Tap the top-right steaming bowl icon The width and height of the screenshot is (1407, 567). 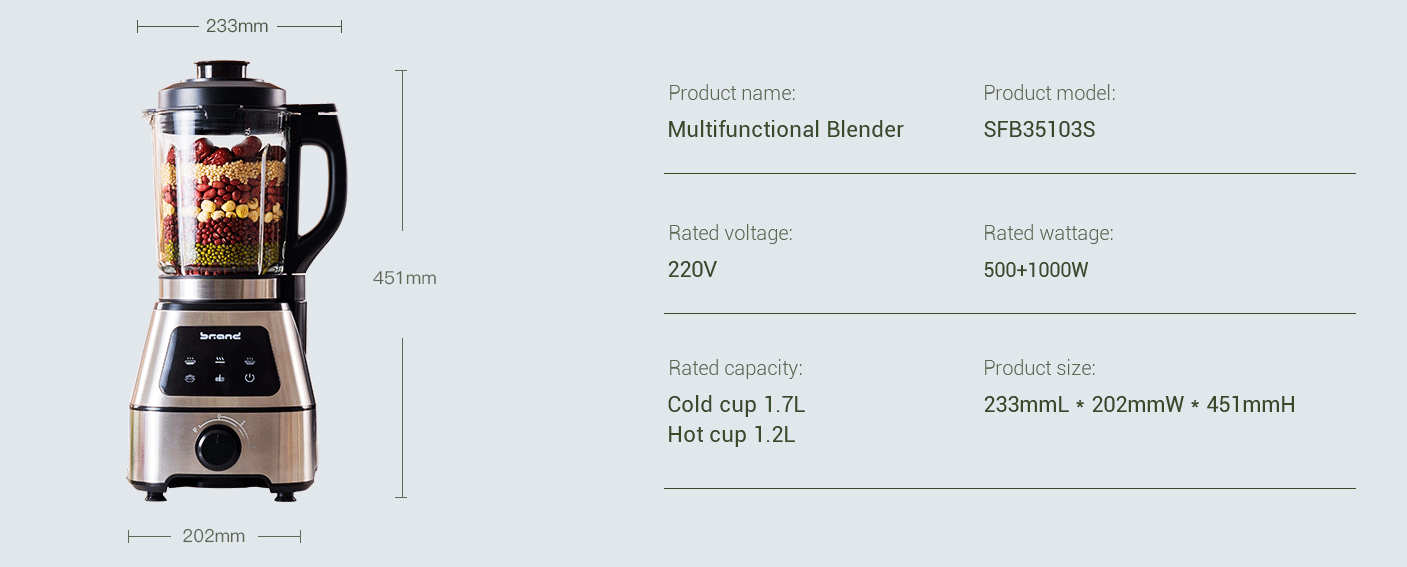point(250,361)
